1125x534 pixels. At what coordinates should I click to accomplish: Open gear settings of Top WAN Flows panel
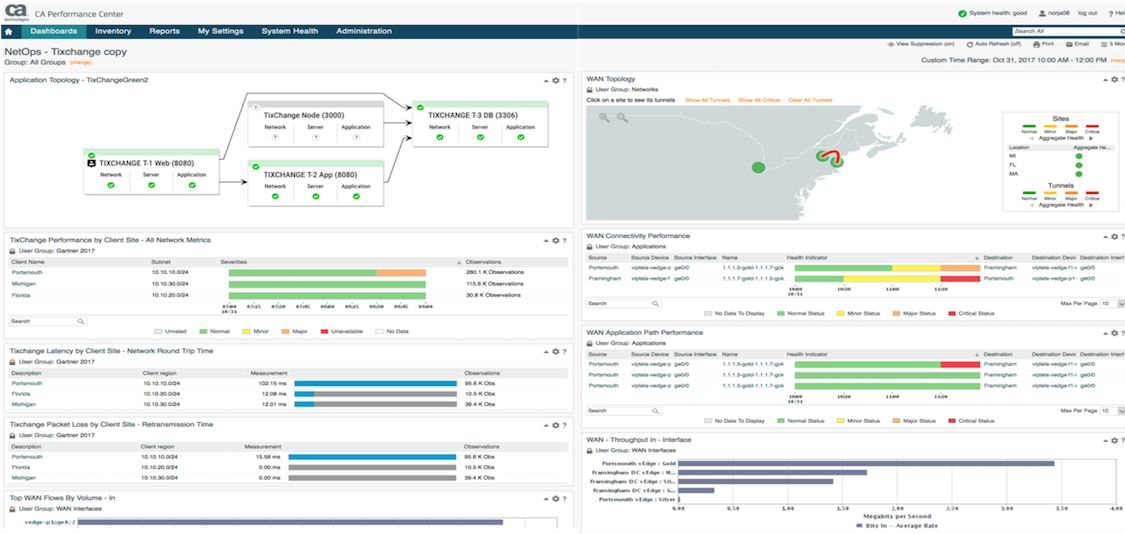[555, 498]
